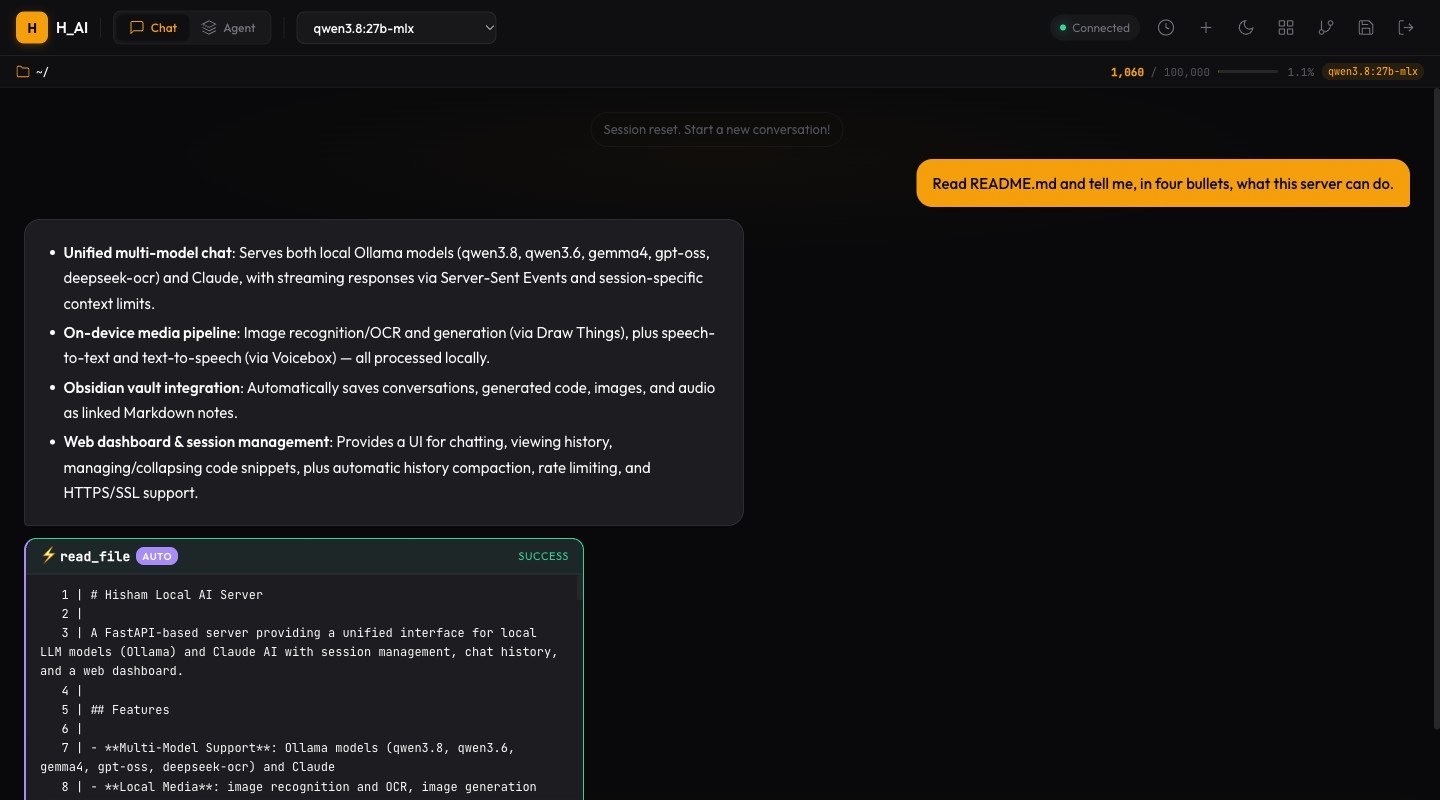Click the 'Session reset' notice
Image resolution: width=1440 pixels, height=800 pixels.
click(716, 129)
